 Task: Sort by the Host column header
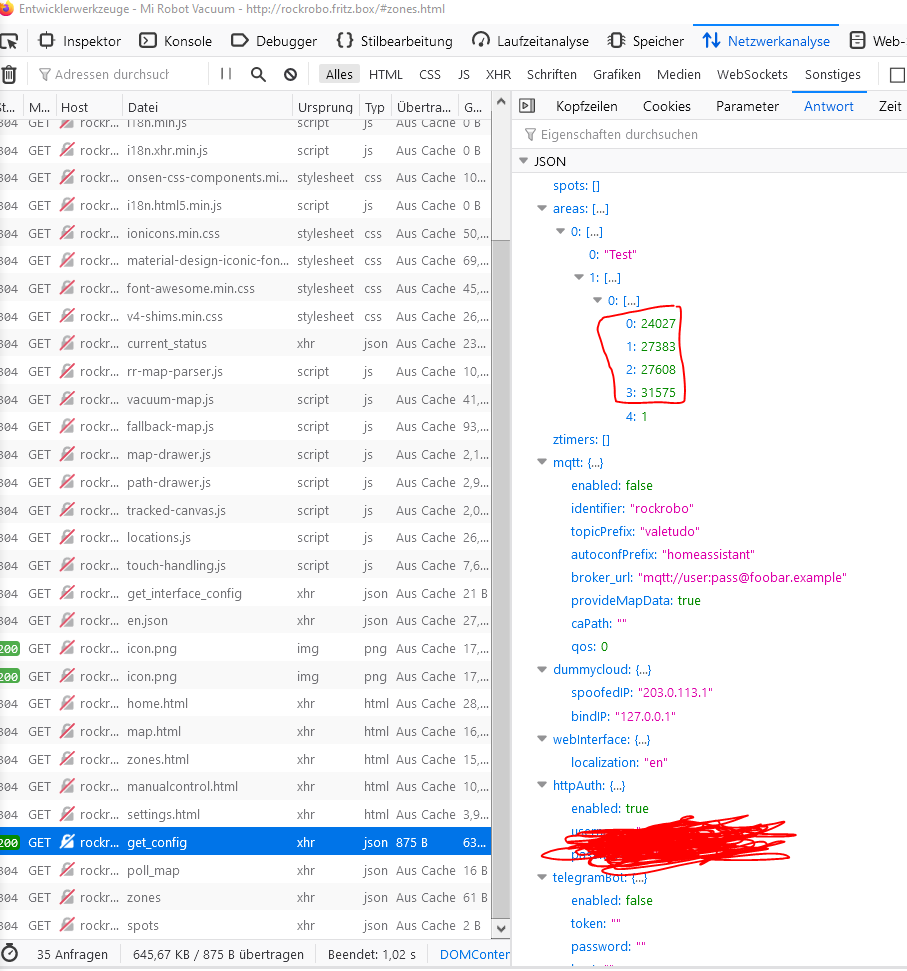[x=89, y=107]
